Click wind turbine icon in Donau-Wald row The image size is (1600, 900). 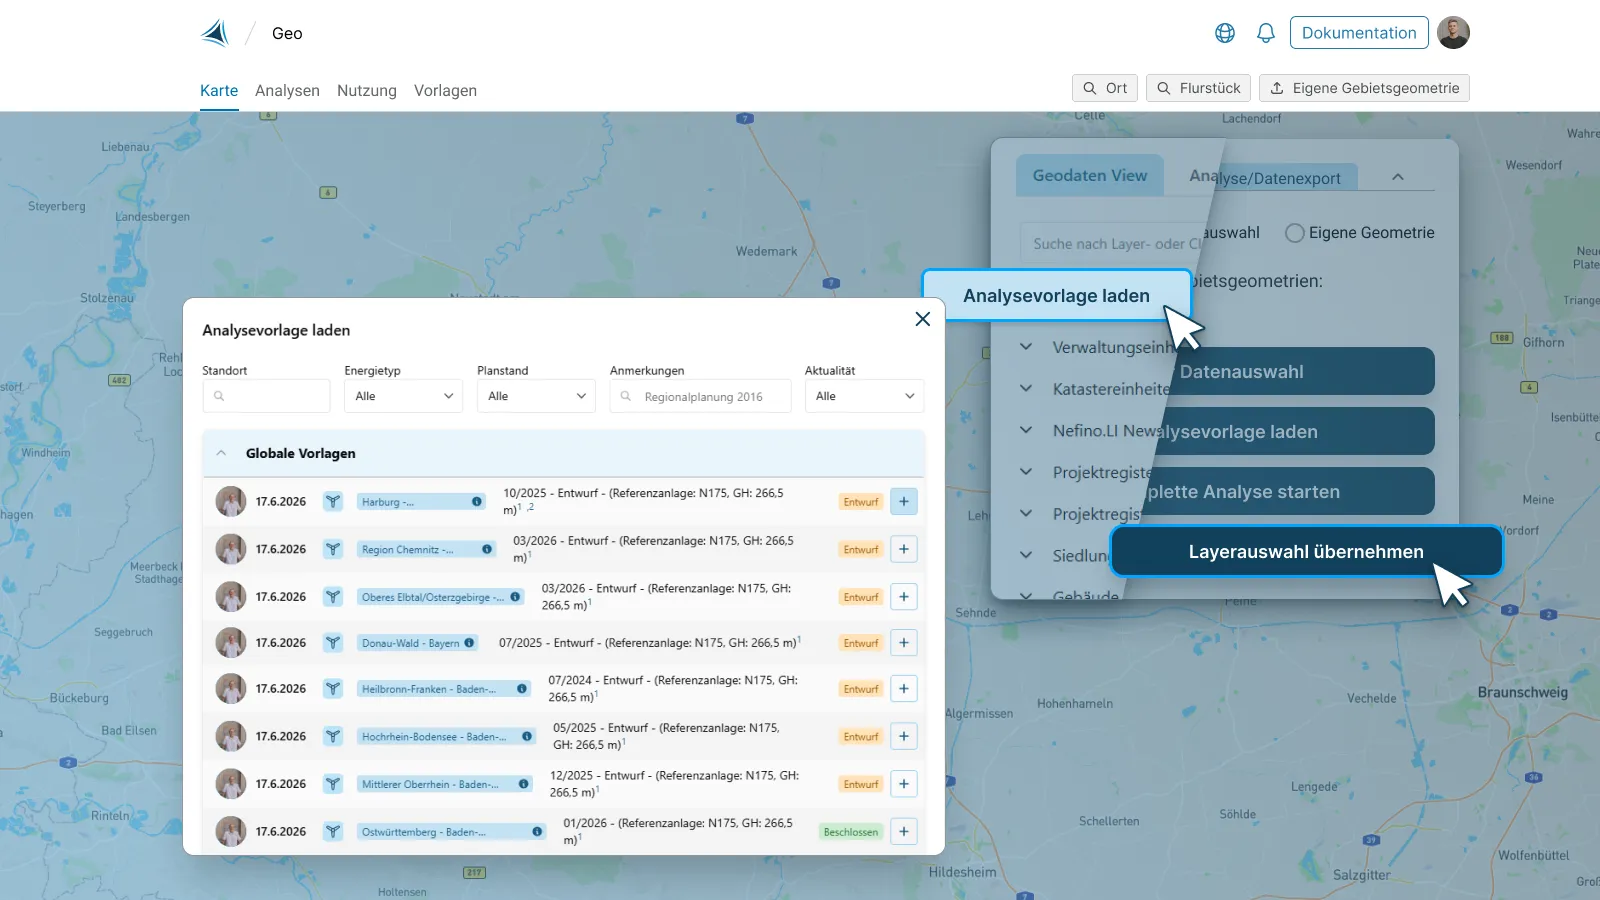click(x=333, y=643)
